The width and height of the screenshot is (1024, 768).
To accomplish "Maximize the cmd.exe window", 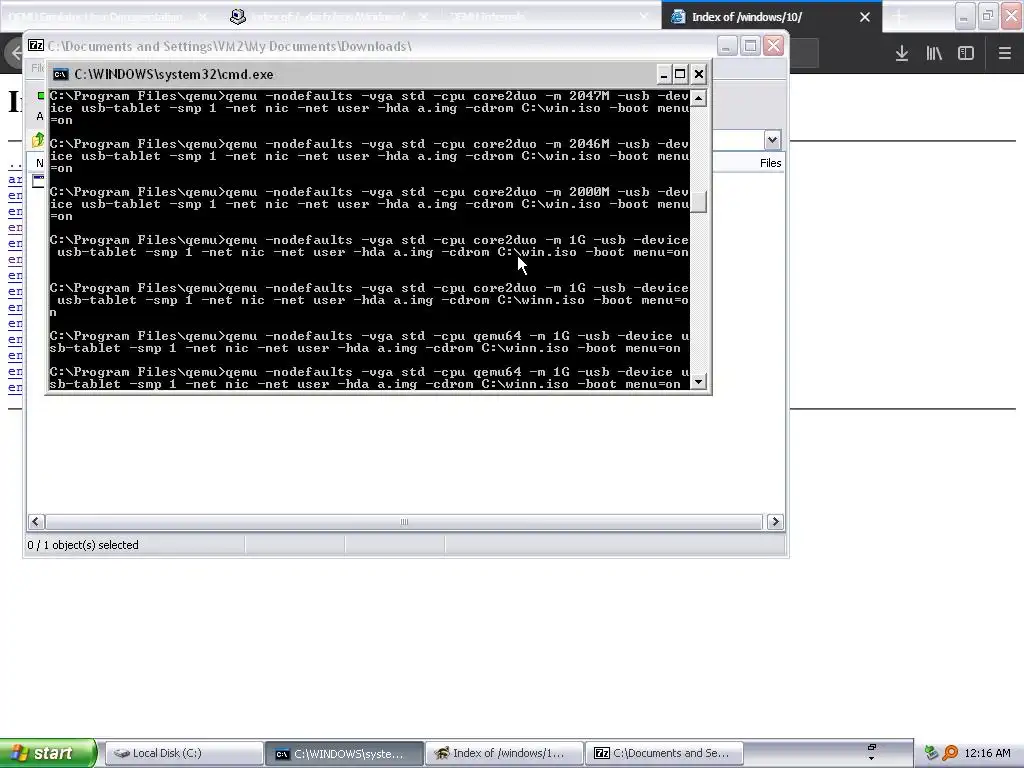I will click(x=680, y=74).
